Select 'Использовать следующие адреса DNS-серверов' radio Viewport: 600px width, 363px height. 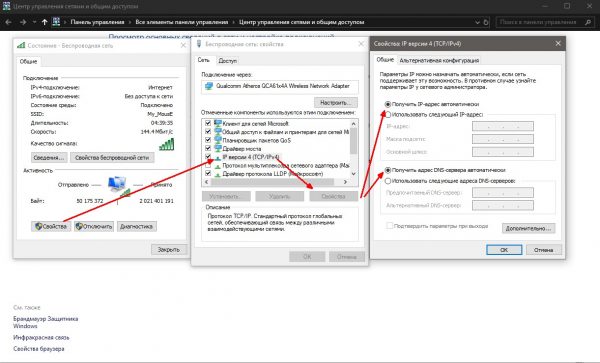(388, 181)
